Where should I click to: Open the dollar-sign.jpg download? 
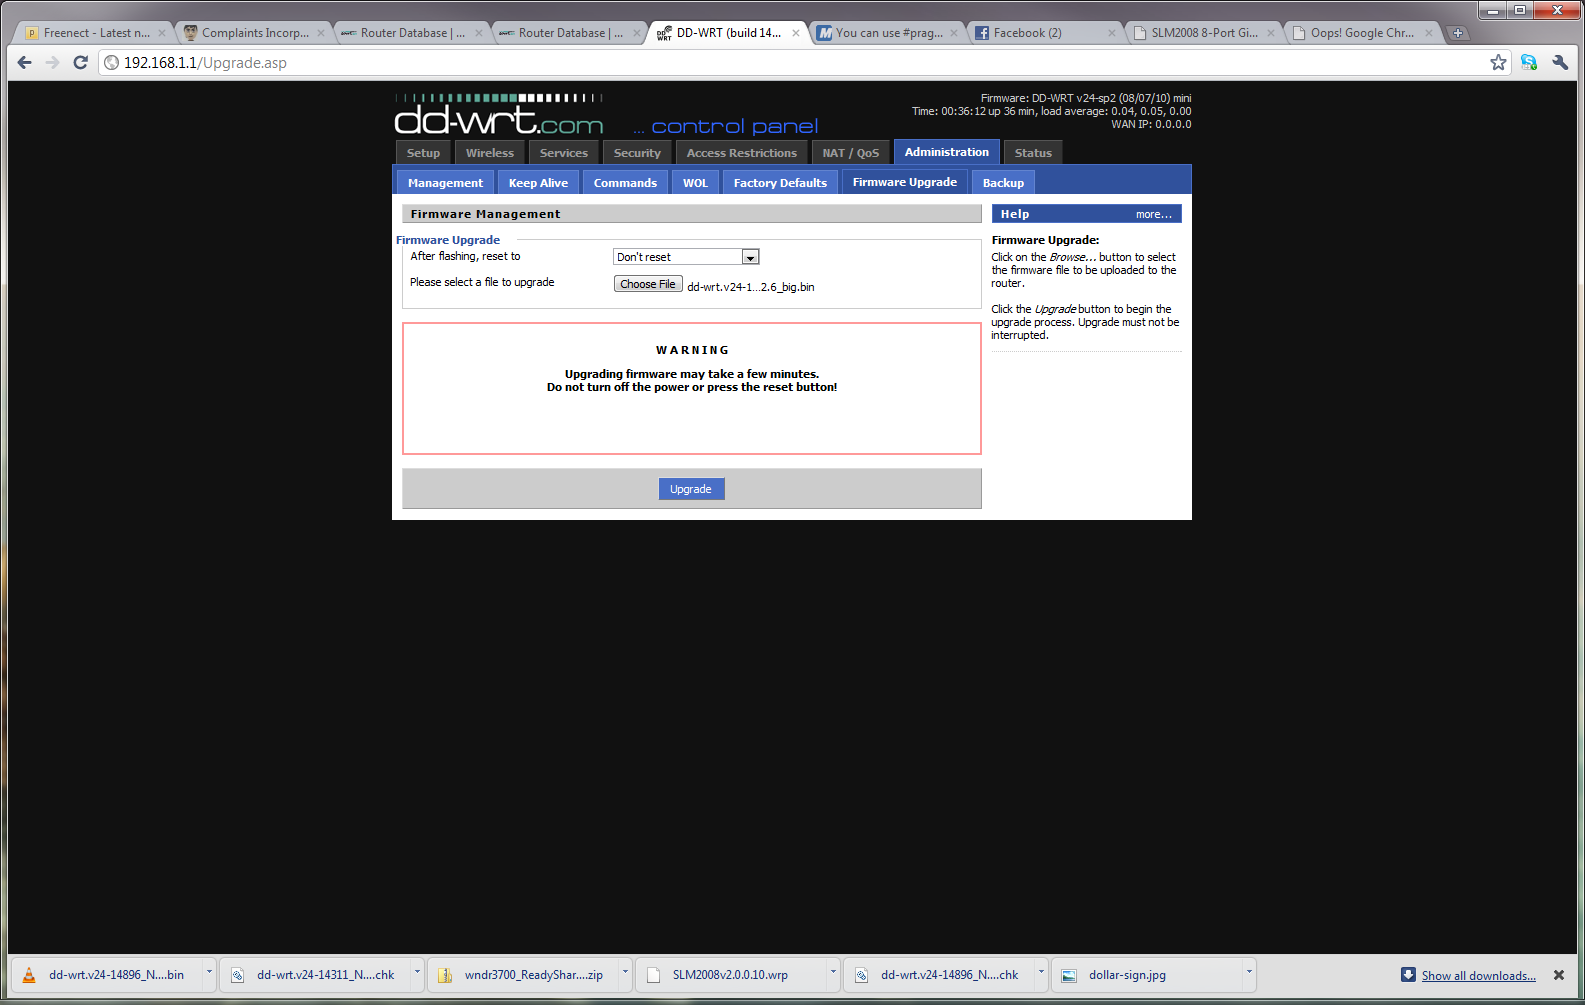[1127, 975]
